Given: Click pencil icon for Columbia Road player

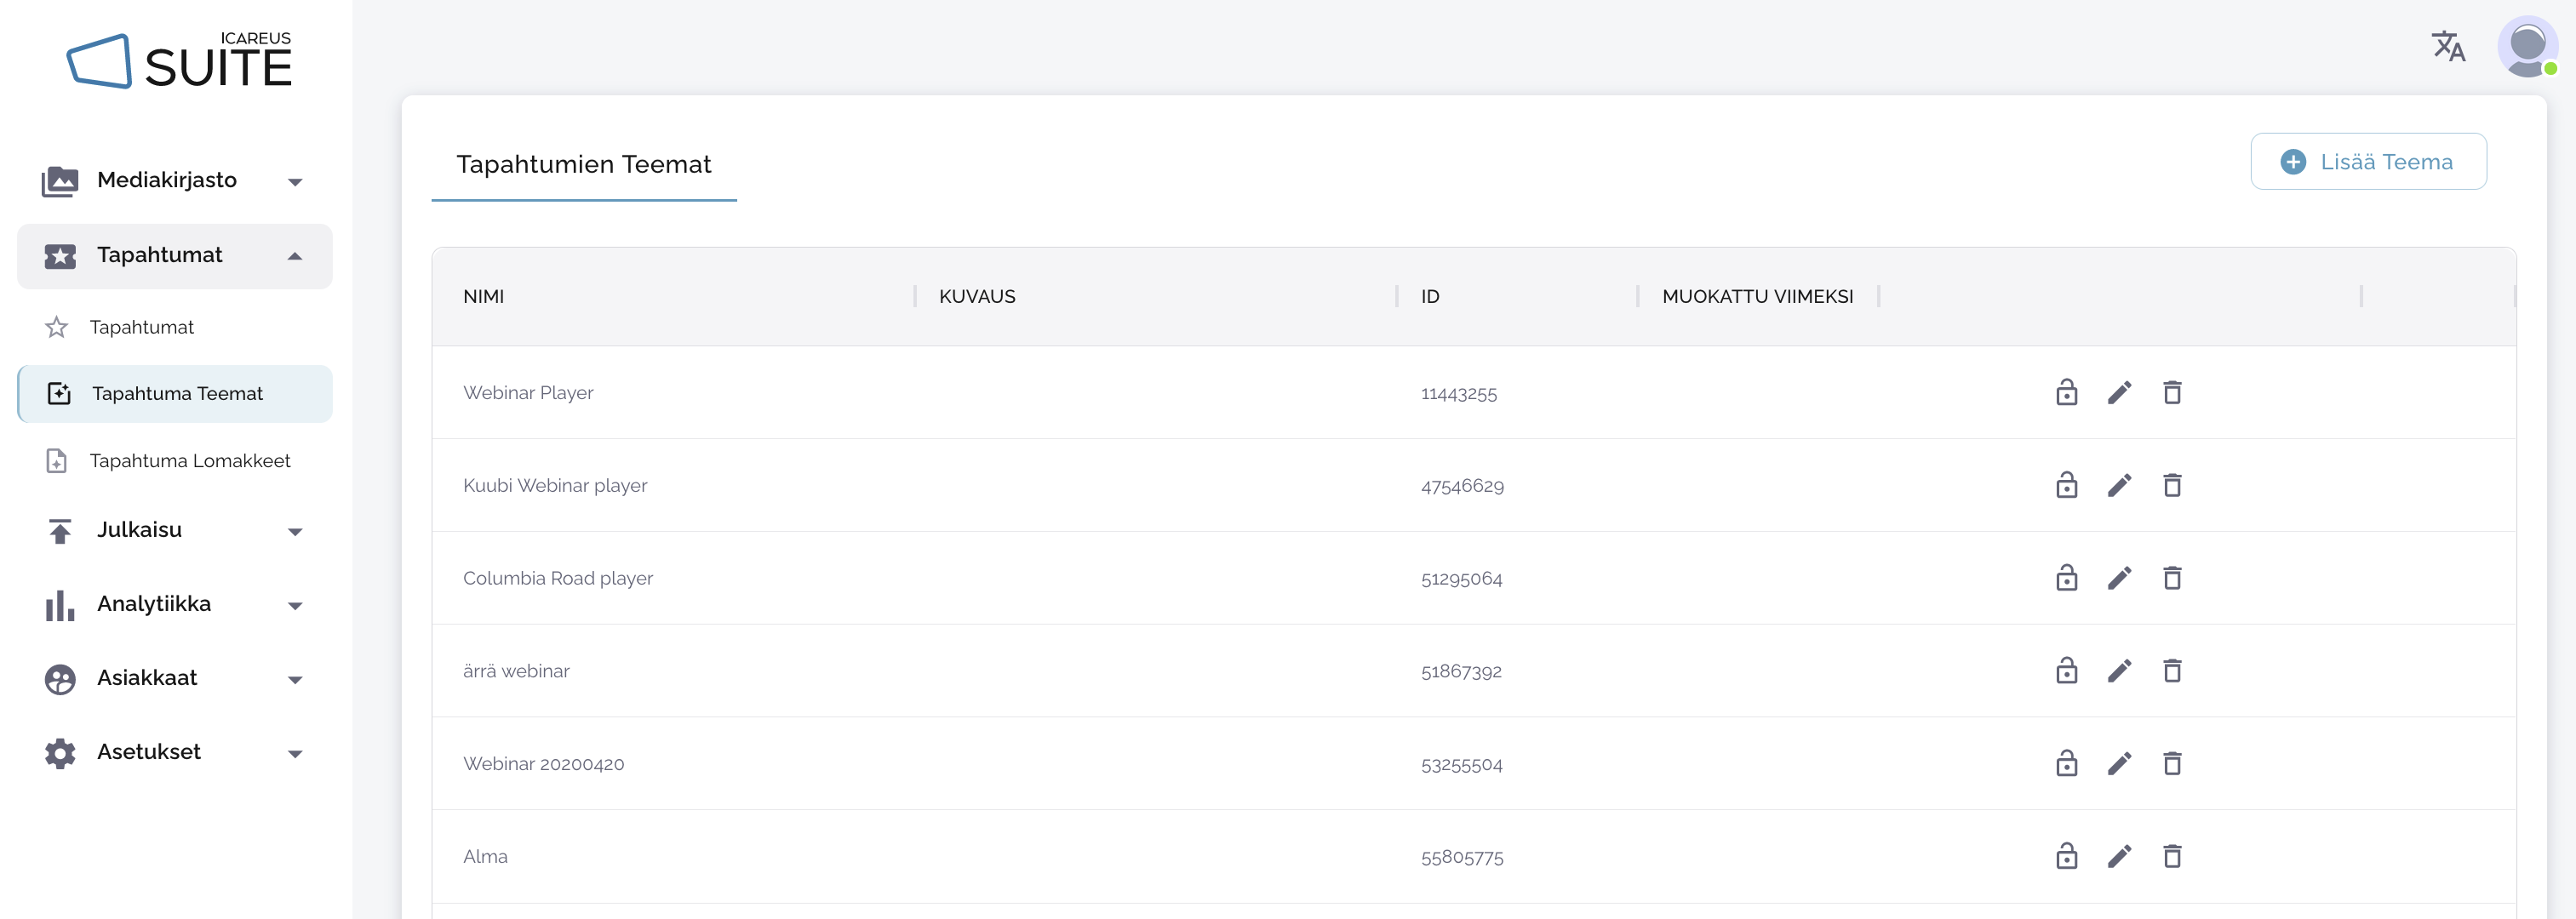Looking at the screenshot, I should tap(2119, 578).
